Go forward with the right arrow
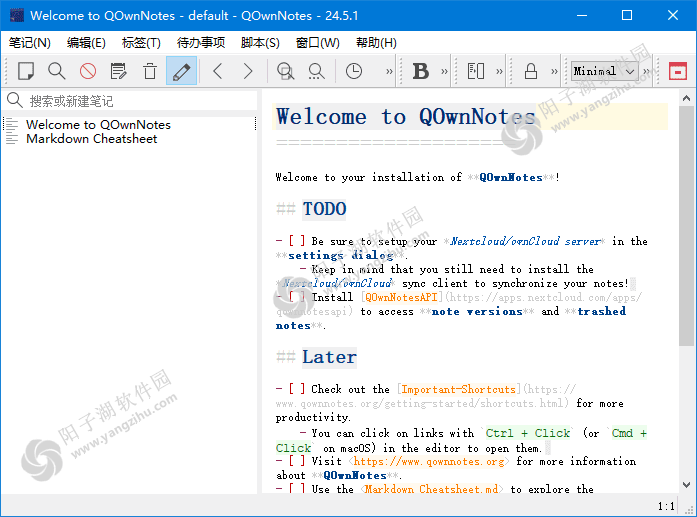Viewport: 697px width, 517px height. [248, 71]
